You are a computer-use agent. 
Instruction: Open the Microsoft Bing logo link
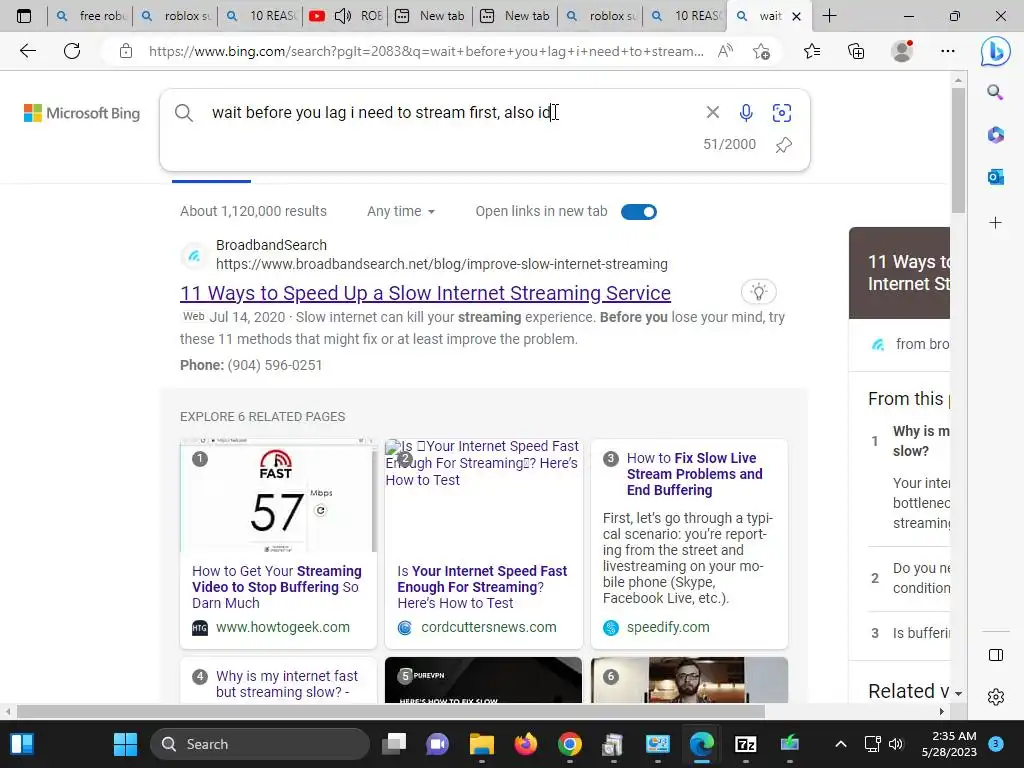click(82, 113)
